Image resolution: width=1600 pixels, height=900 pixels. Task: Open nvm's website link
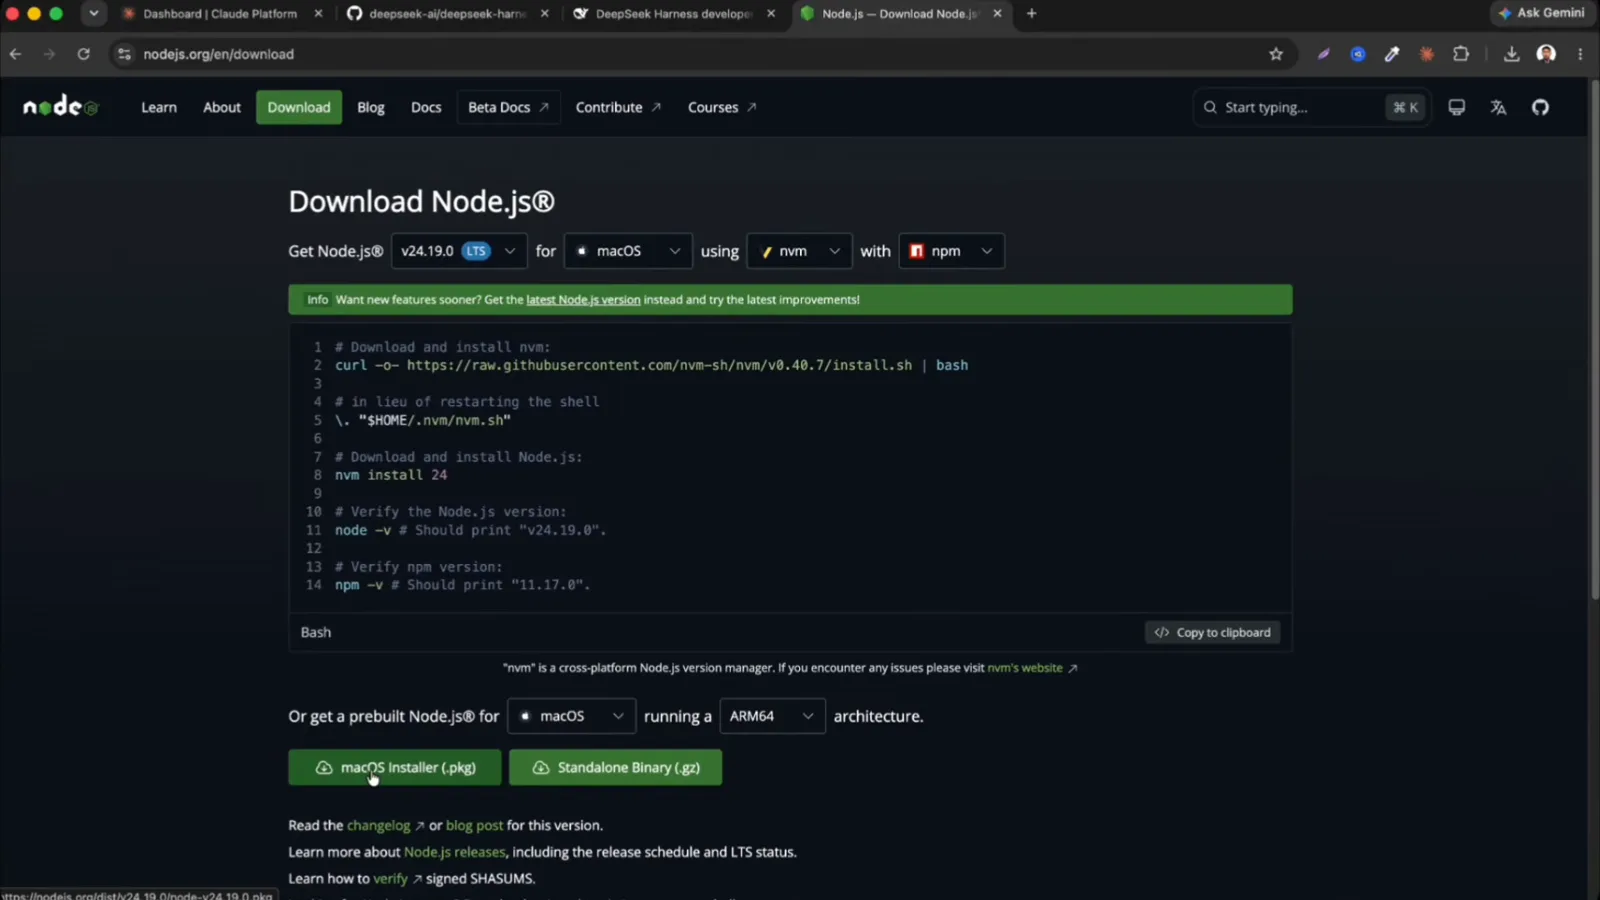[1031, 668]
